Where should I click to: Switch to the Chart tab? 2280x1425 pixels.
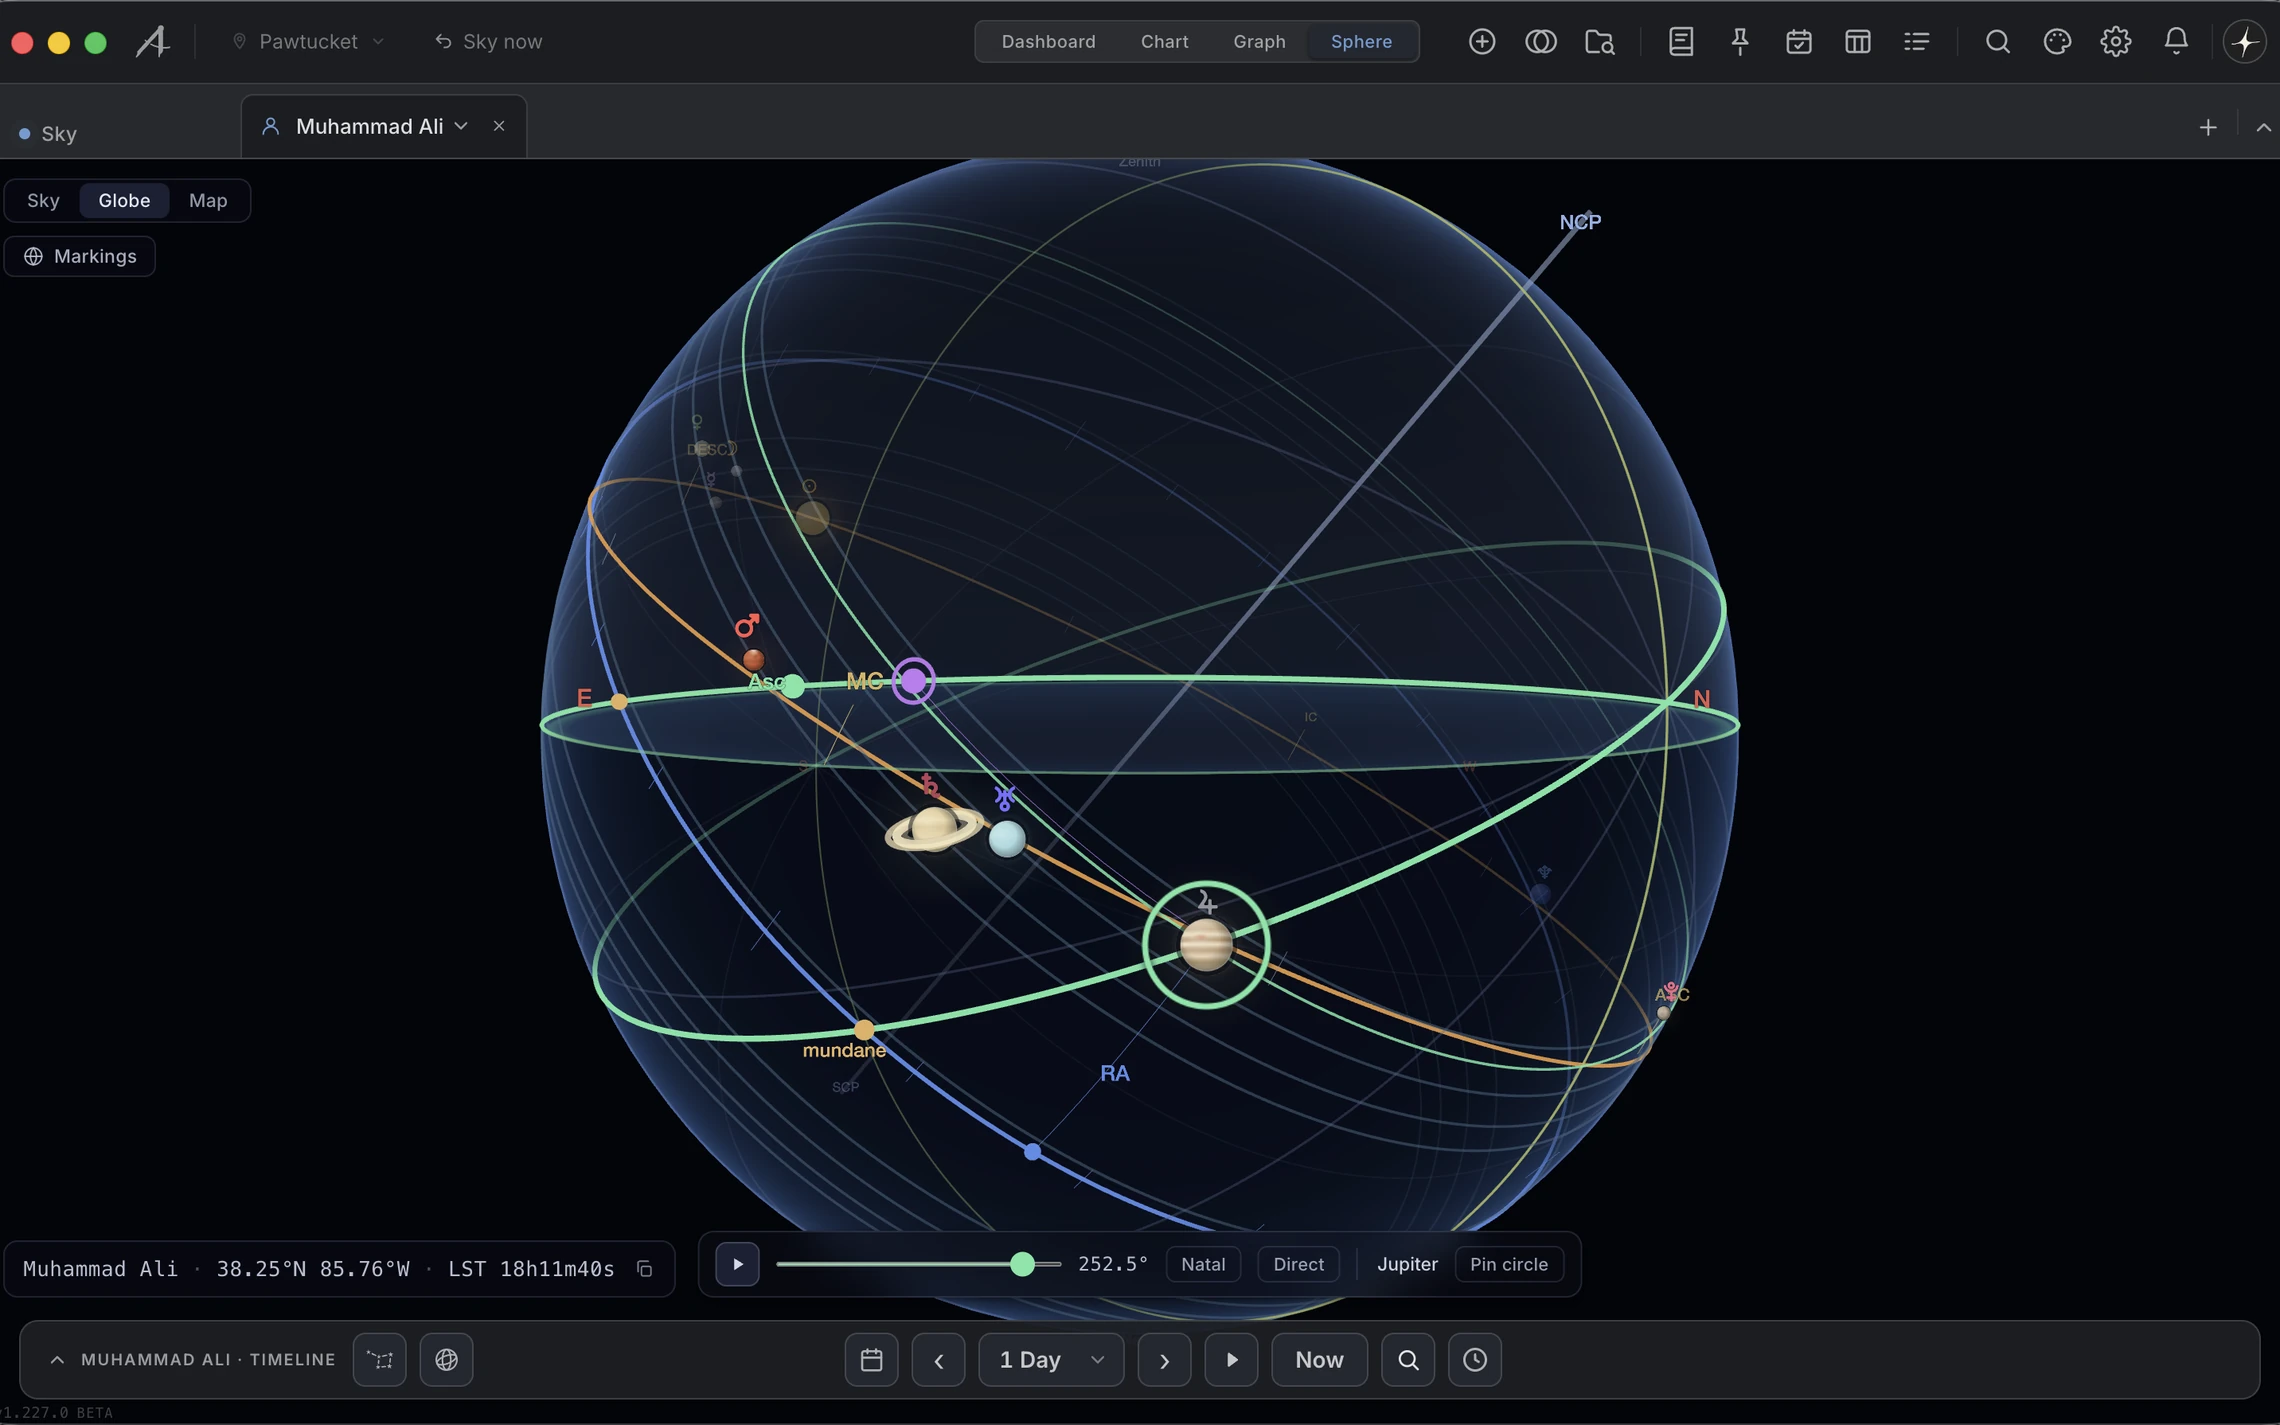click(1164, 41)
